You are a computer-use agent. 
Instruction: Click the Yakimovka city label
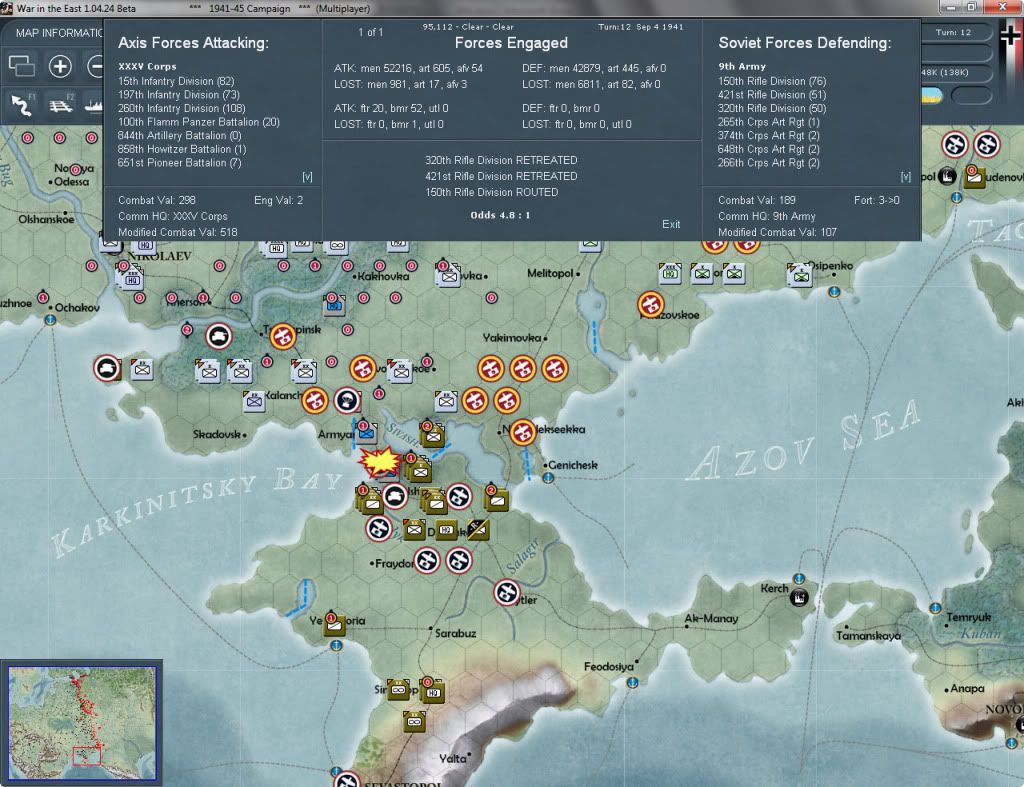click(x=511, y=338)
